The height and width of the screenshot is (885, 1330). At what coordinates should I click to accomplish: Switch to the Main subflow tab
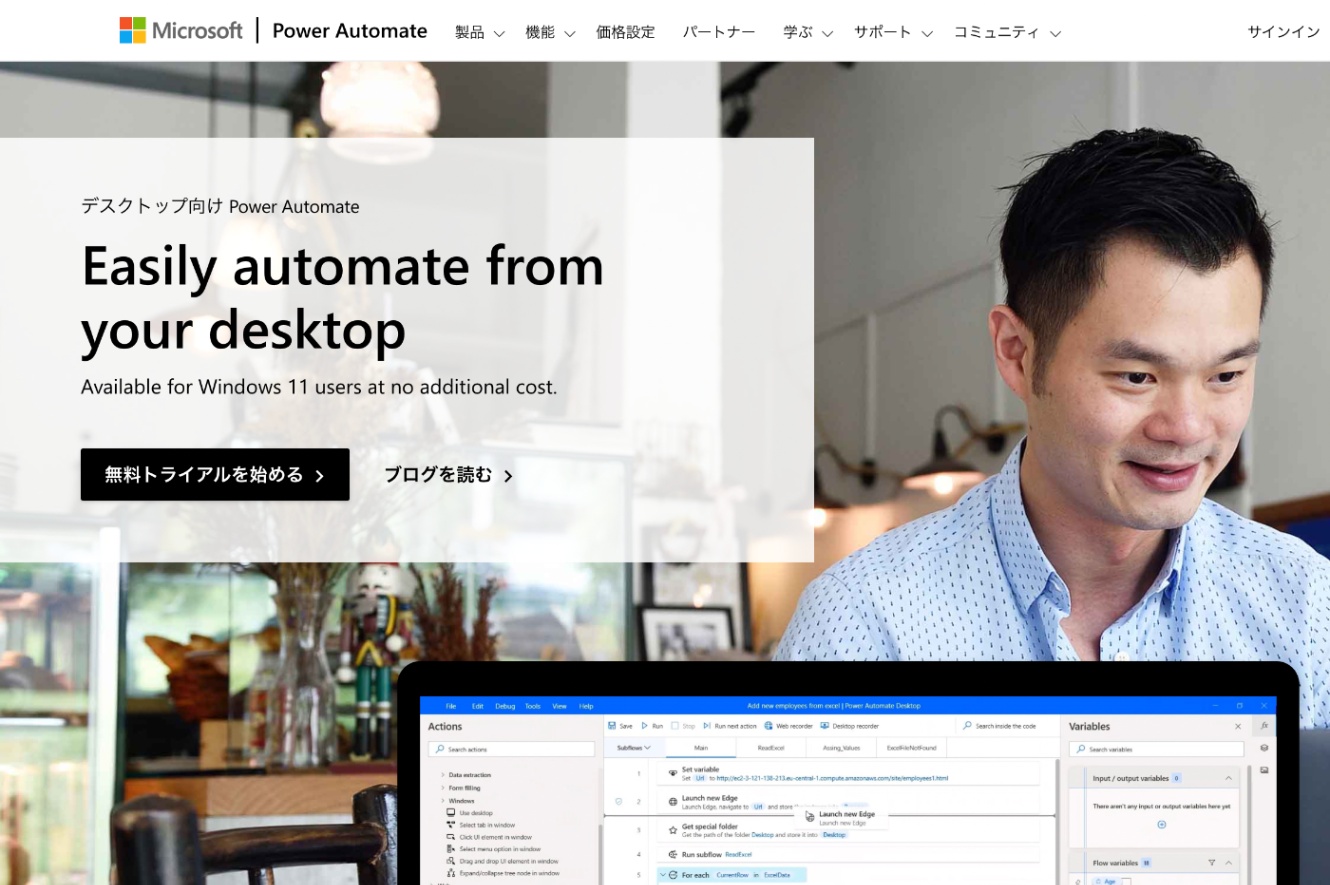[x=701, y=747]
